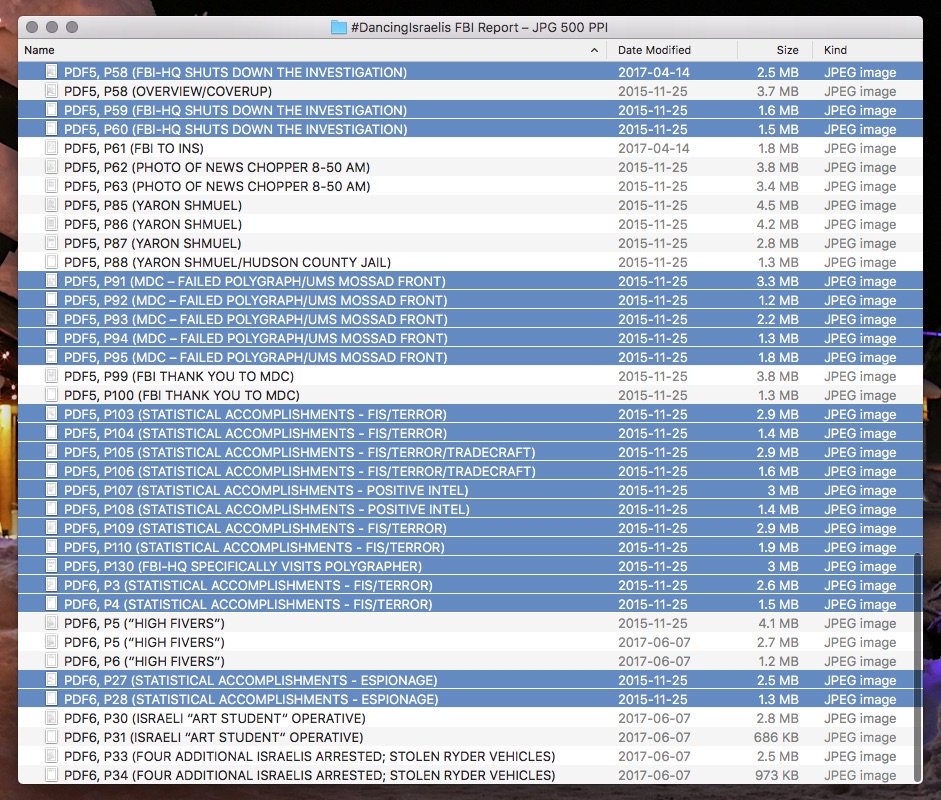Click the 686 KB size value
Viewport: 941px width, 800px height.
[x=776, y=737]
